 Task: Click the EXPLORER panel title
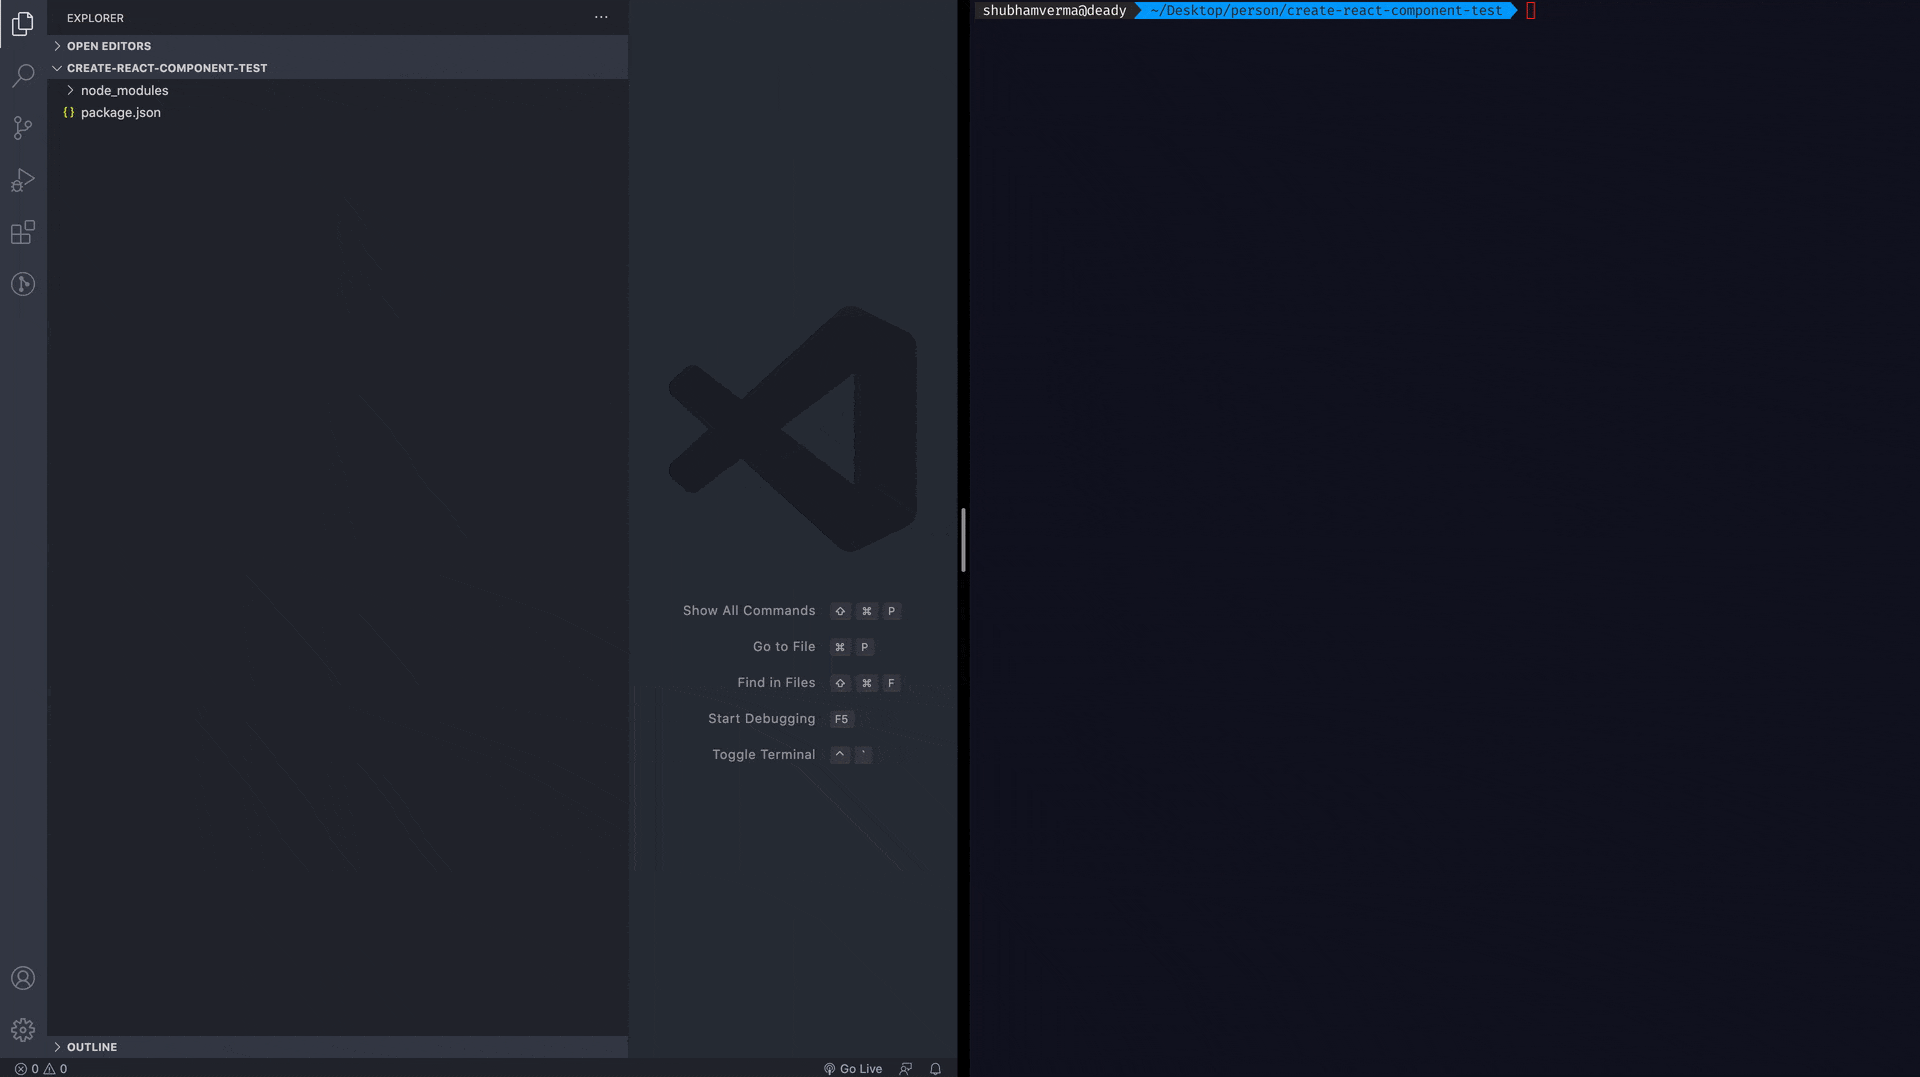(95, 18)
